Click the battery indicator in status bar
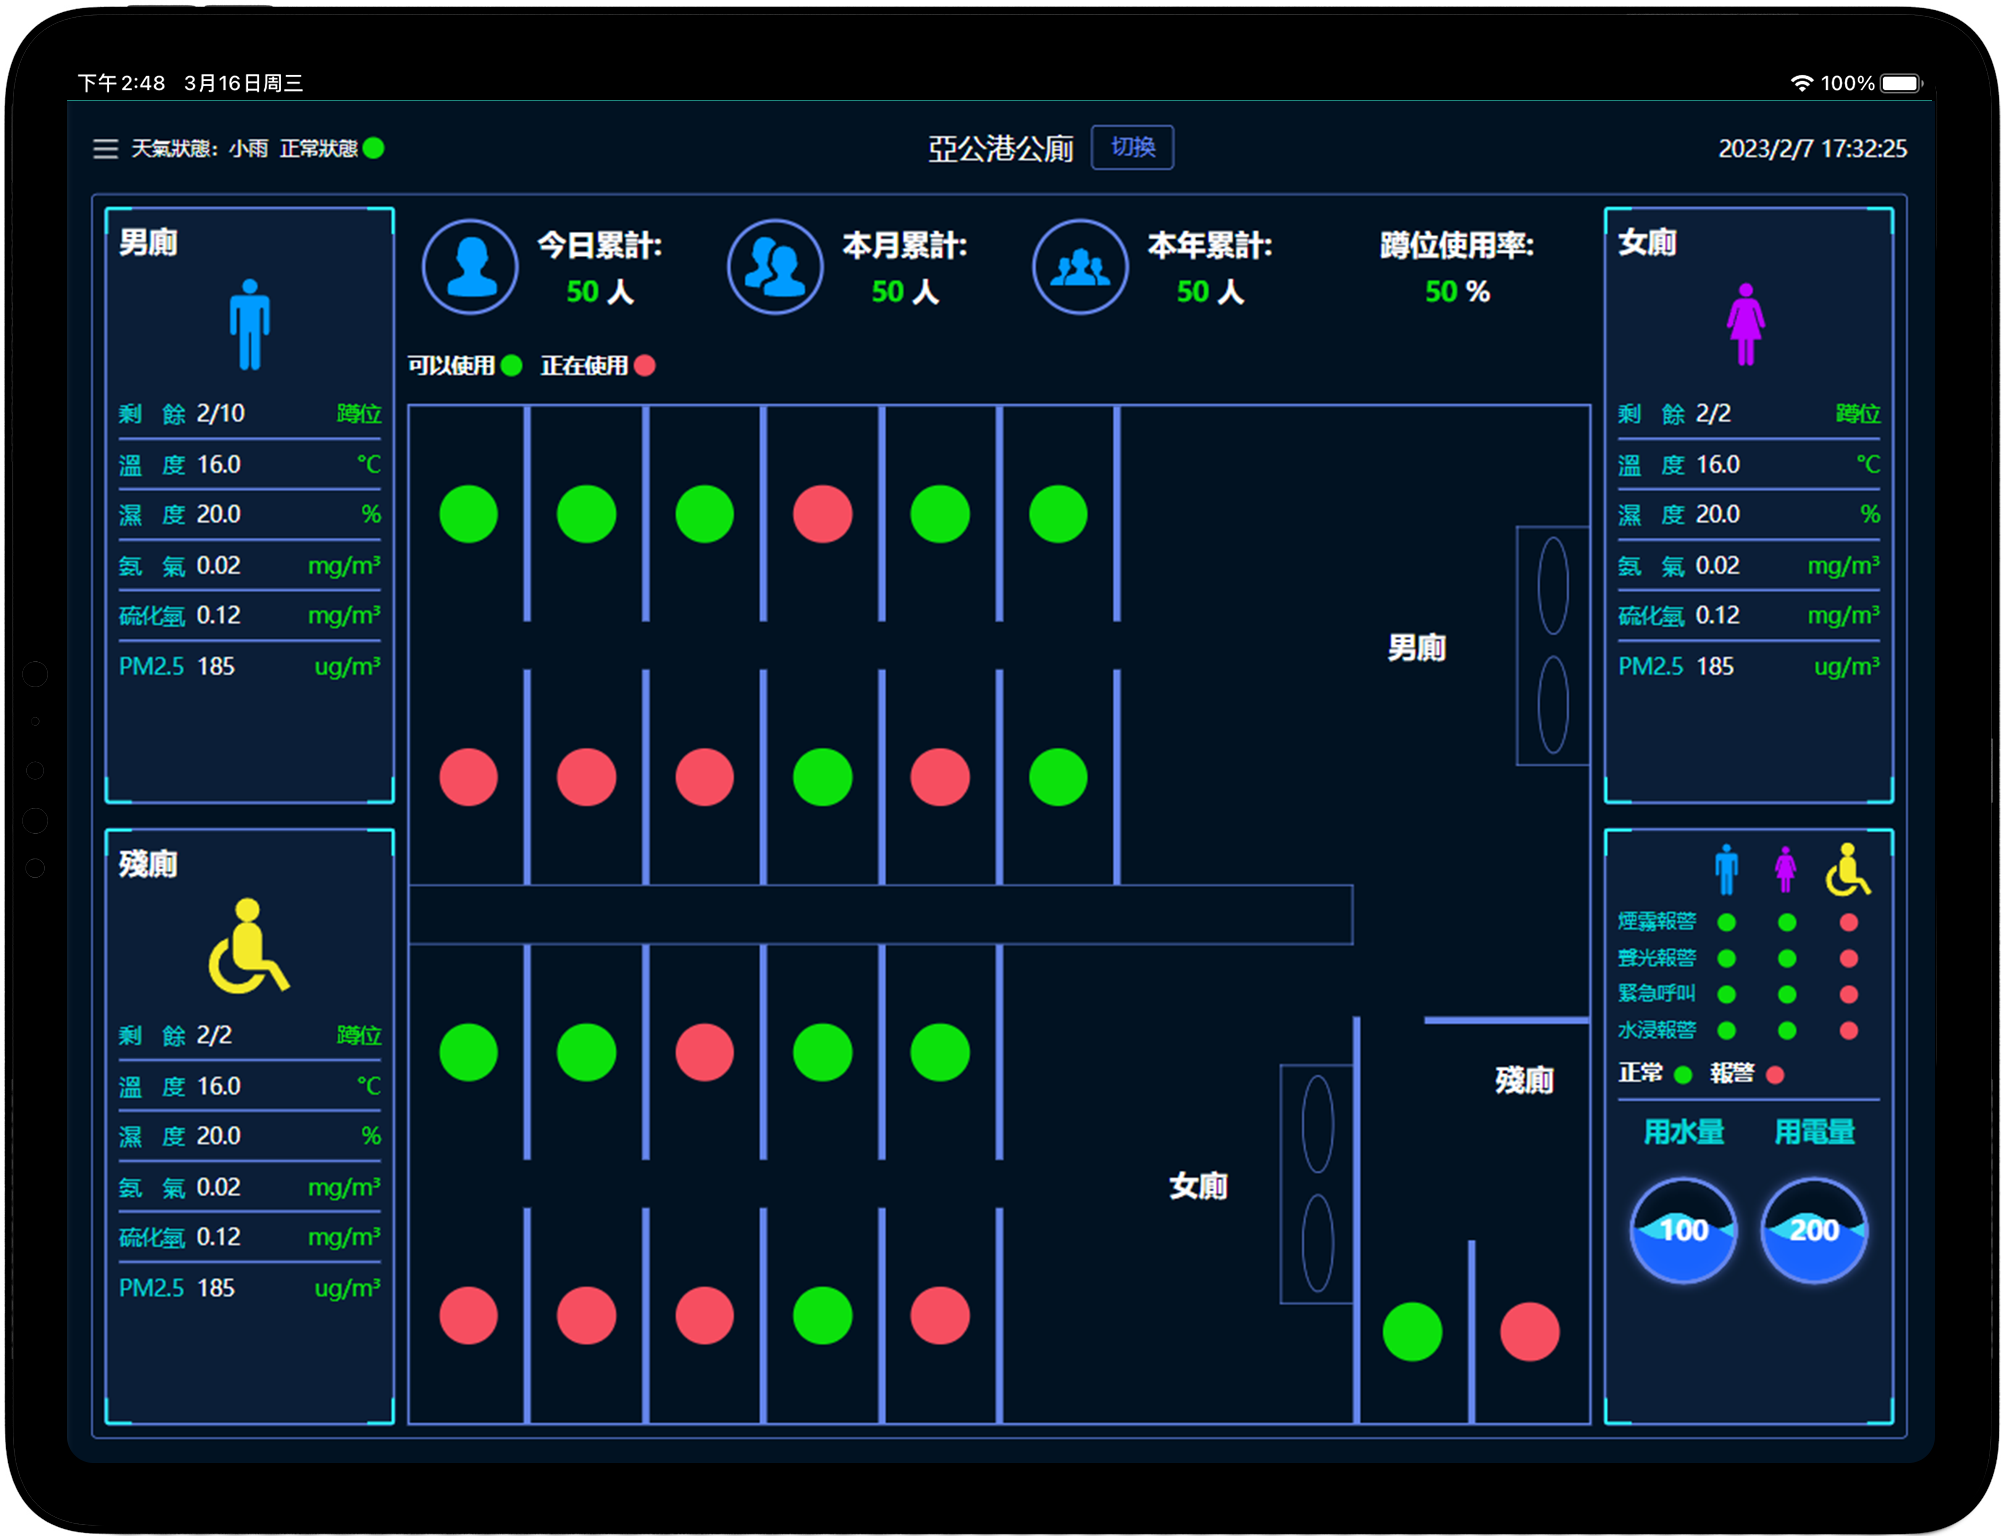2001x1536 pixels. tap(1900, 83)
